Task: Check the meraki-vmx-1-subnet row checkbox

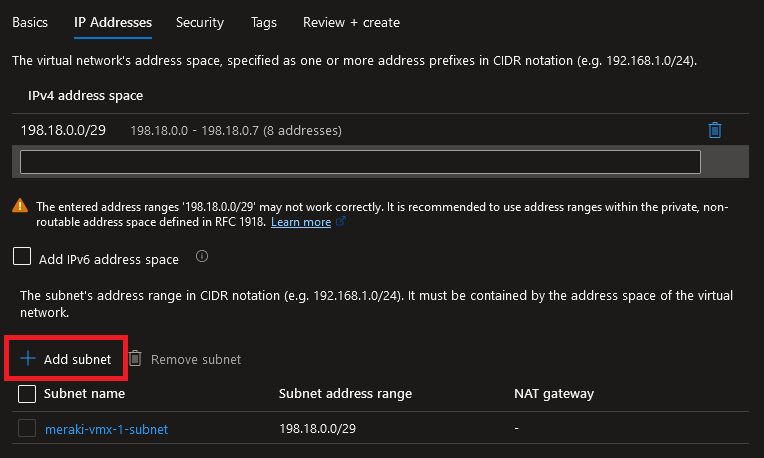Action: [28, 429]
